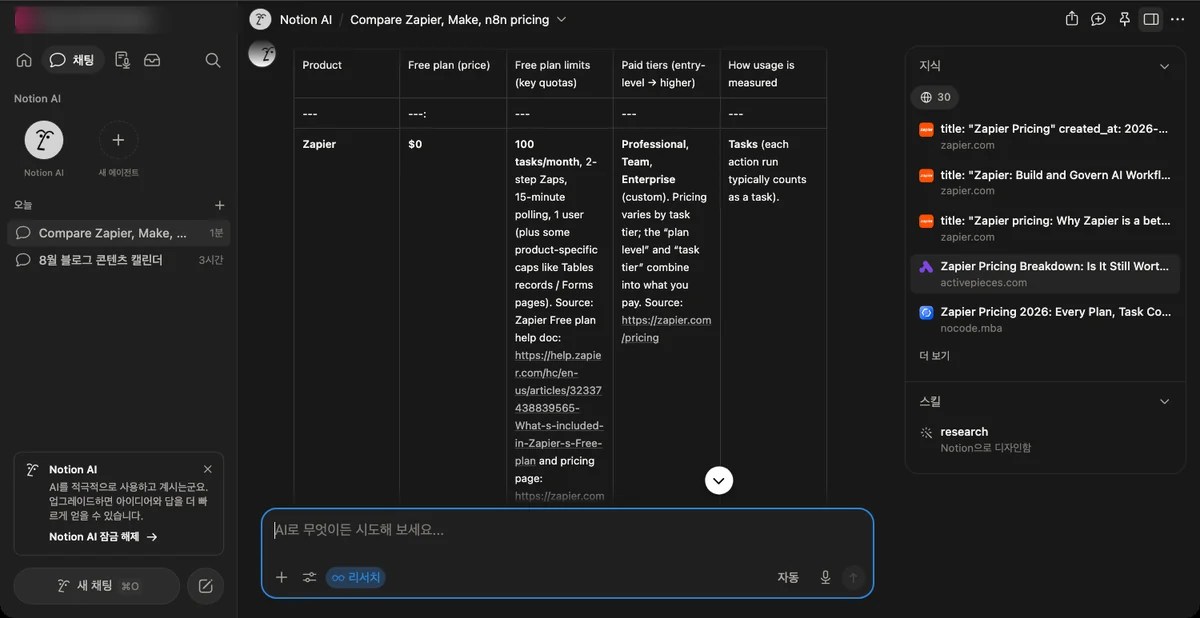This screenshot has width=1200, height=618.
Task: Open the 자동 model selector
Action: (788, 577)
